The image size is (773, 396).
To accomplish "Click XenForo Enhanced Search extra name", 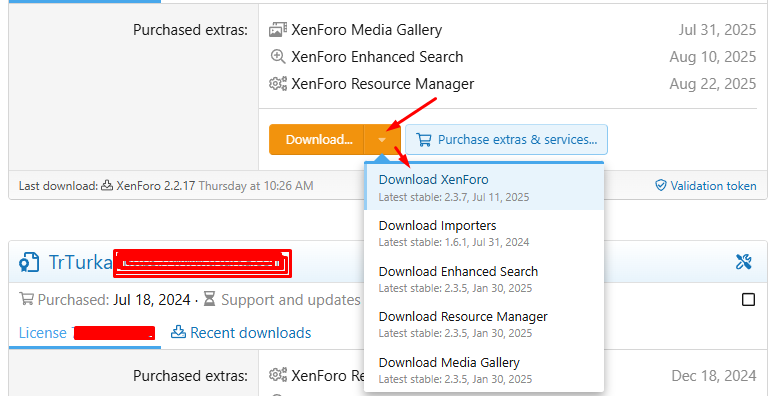I will click(377, 57).
